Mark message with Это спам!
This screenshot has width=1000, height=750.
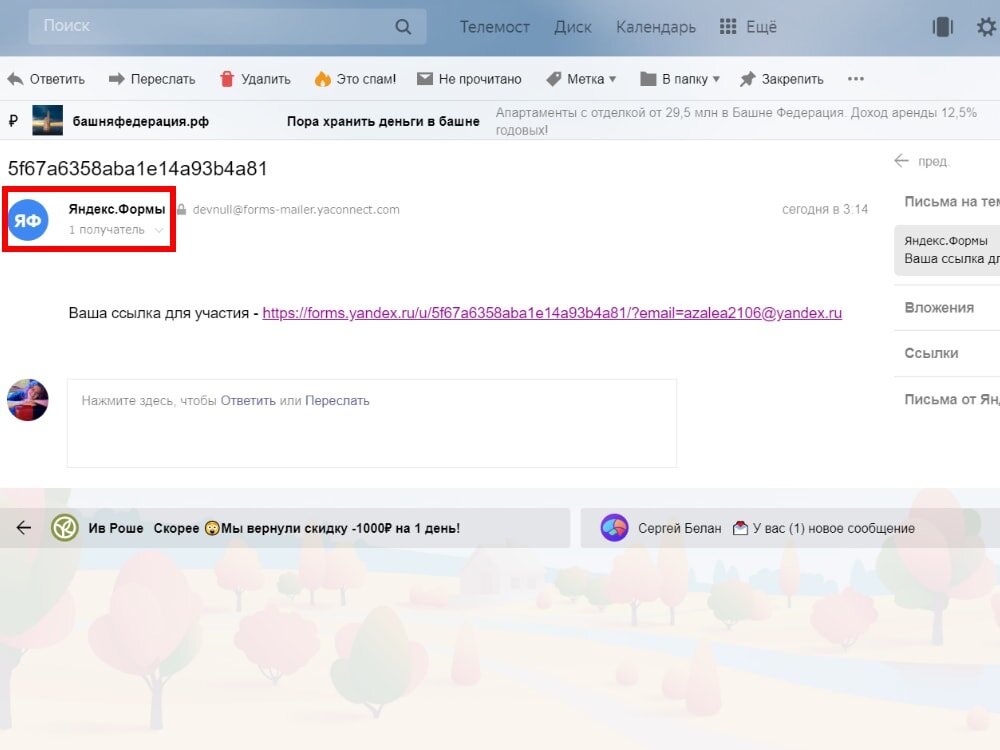click(355, 79)
